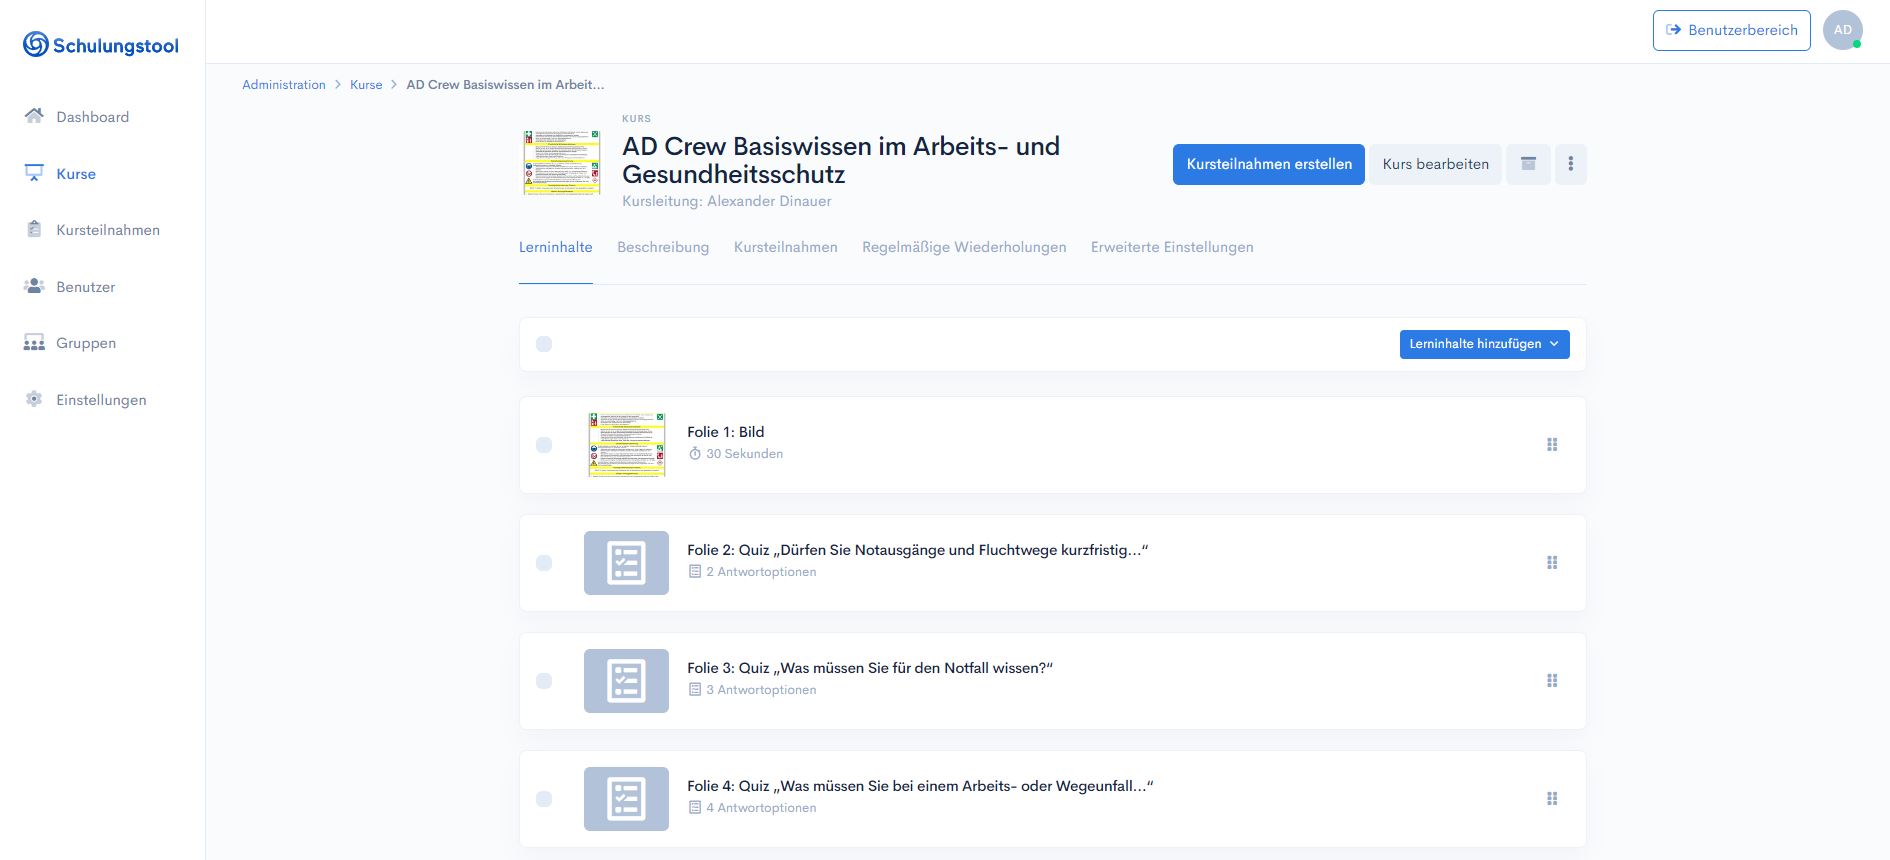Select the checkbox for Folie 1: Bild
The image size is (1890, 860).
click(544, 445)
